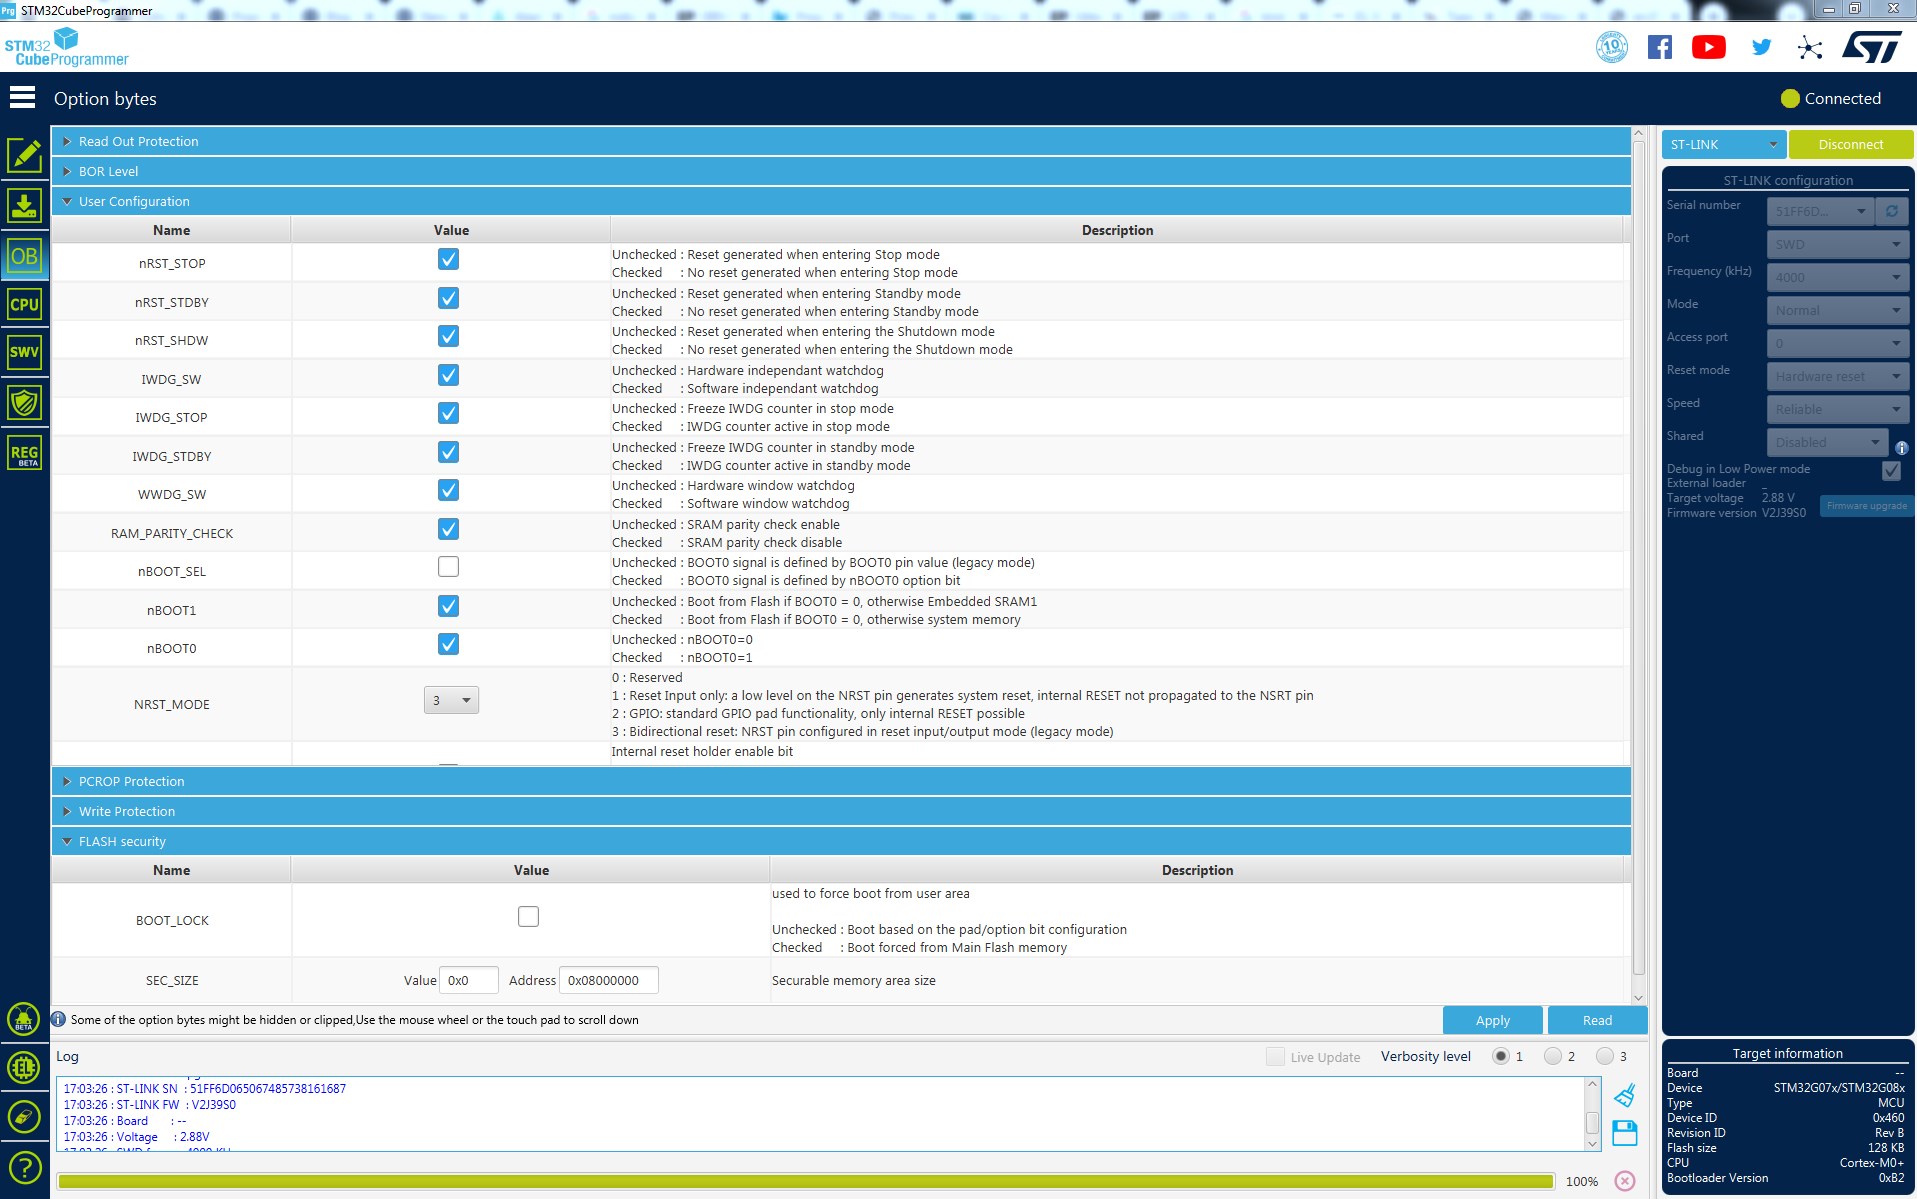This screenshot has width=1917, height=1199.
Task: Click the SEC_SIZE Value input field
Action: click(468, 980)
